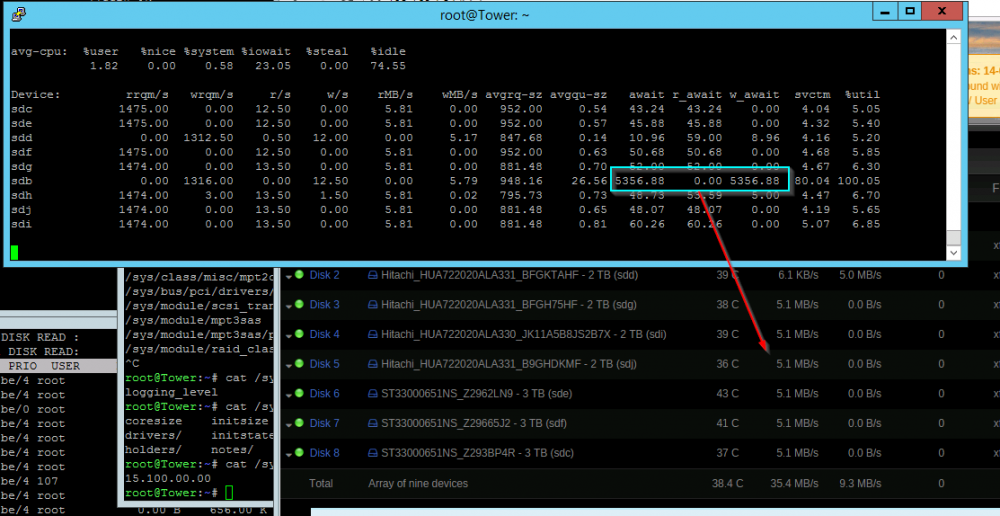Click the green status dot for Disk 3
Image resolution: width=1000 pixels, height=516 pixels.
click(299, 305)
